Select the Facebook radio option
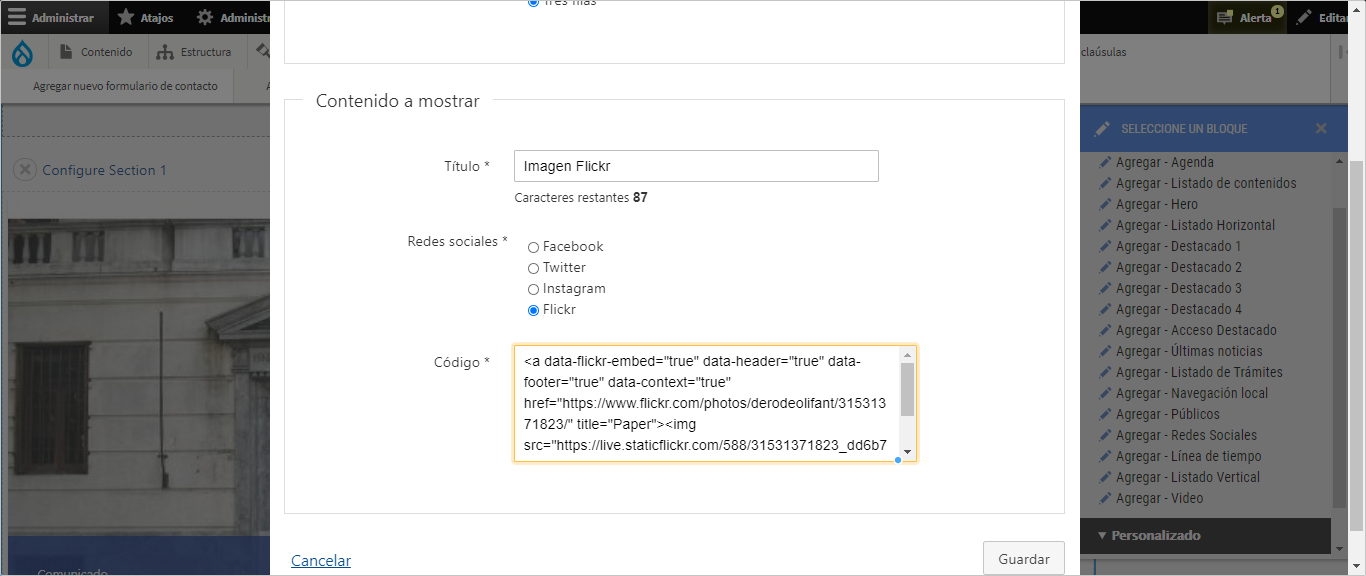This screenshot has width=1366, height=576. click(533, 247)
